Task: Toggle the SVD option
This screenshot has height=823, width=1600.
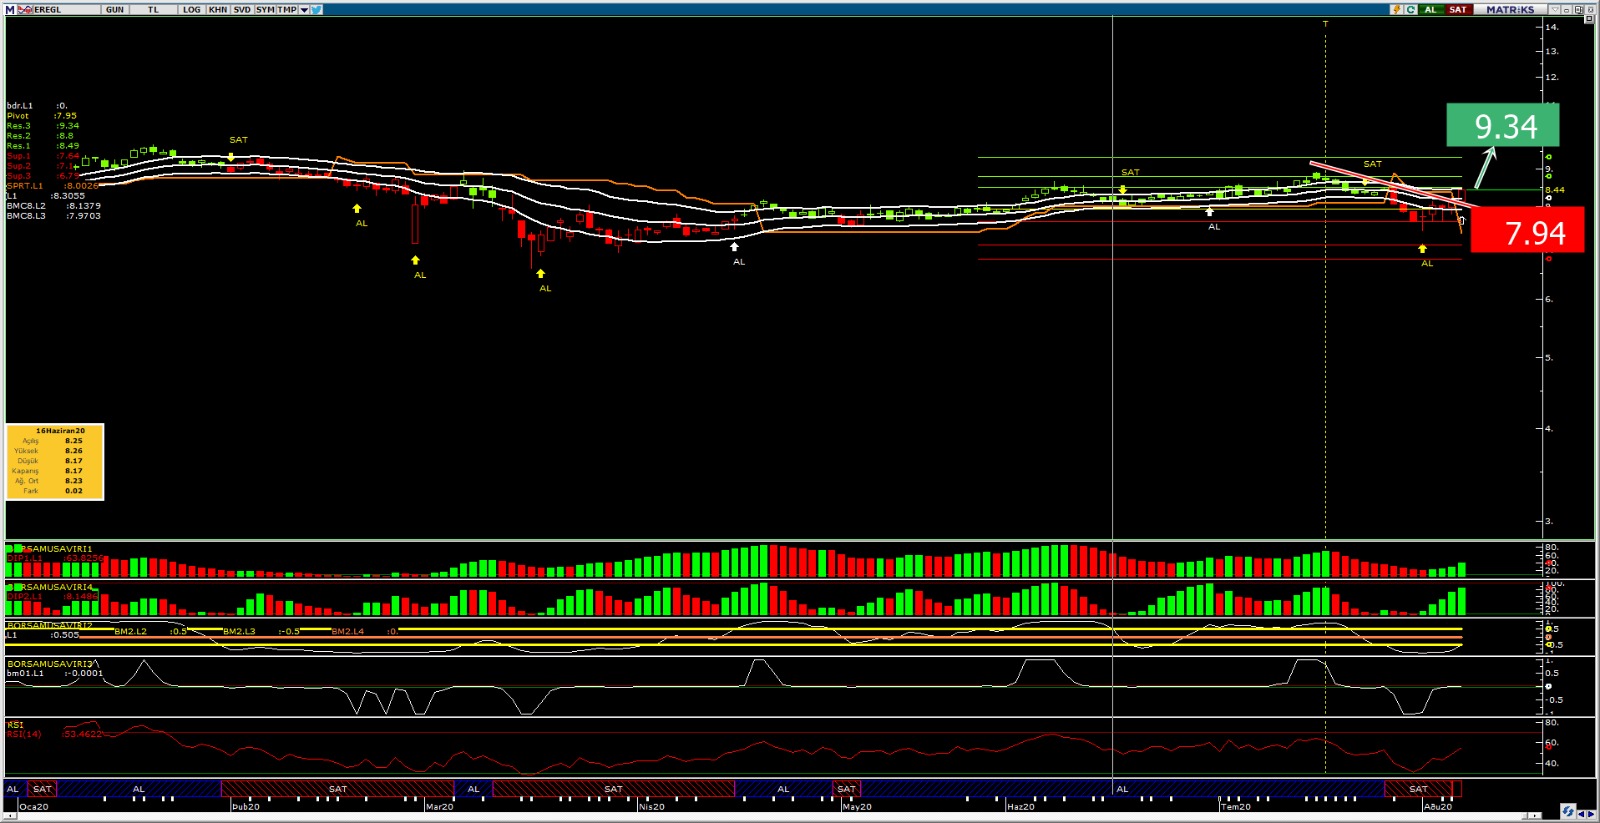Action: tap(241, 9)
